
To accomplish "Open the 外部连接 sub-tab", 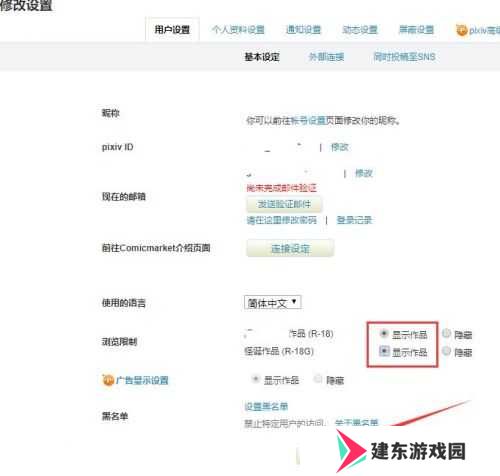I will click(x=326, y=57).
